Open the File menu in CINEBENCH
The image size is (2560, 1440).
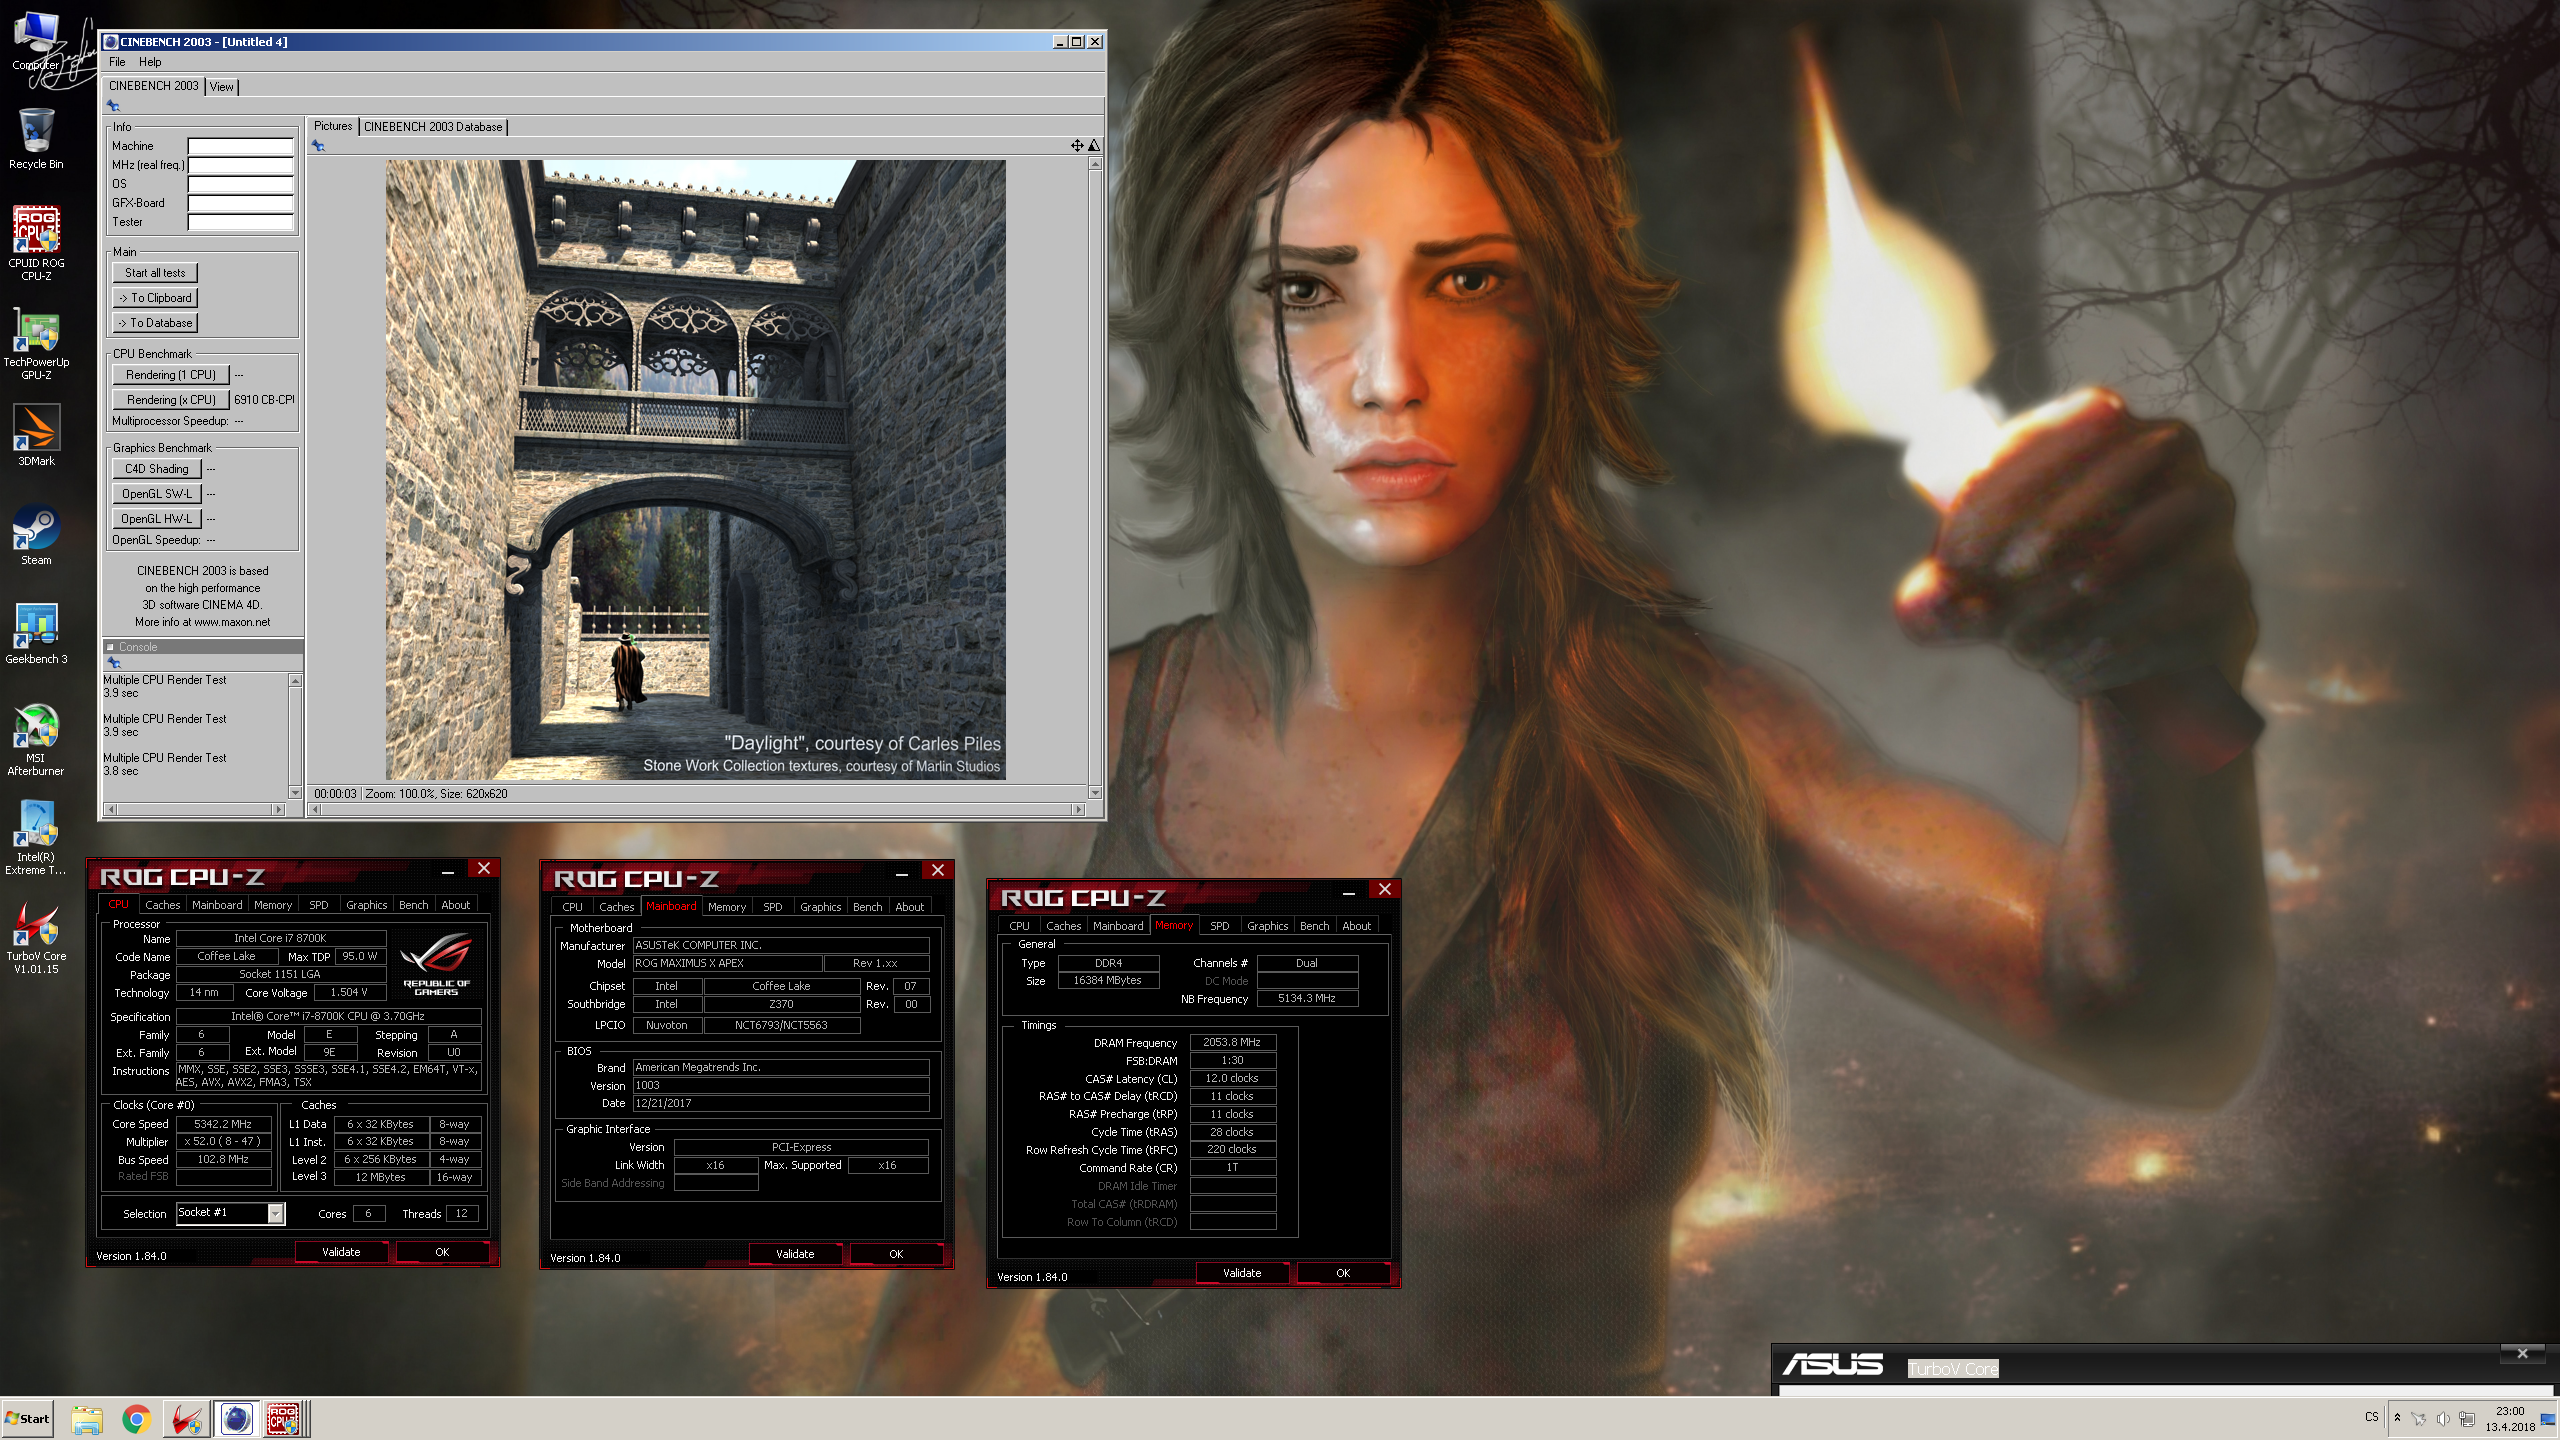117,62
